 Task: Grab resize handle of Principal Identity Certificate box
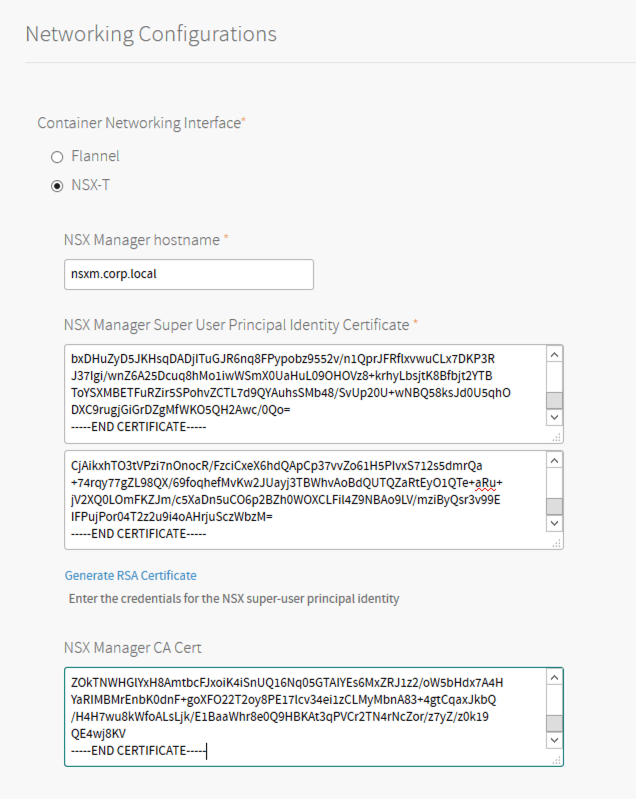[x=557, y=437]
